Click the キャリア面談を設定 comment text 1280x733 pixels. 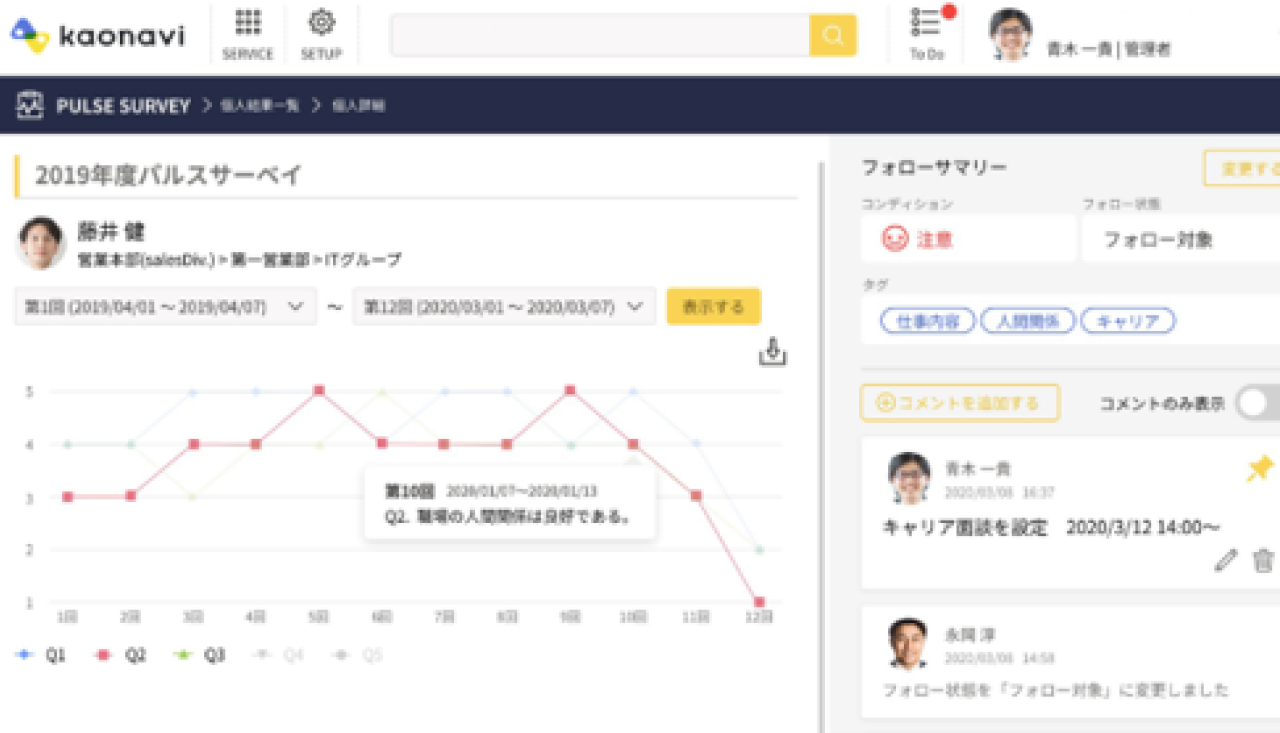[x=1051, y=527]
